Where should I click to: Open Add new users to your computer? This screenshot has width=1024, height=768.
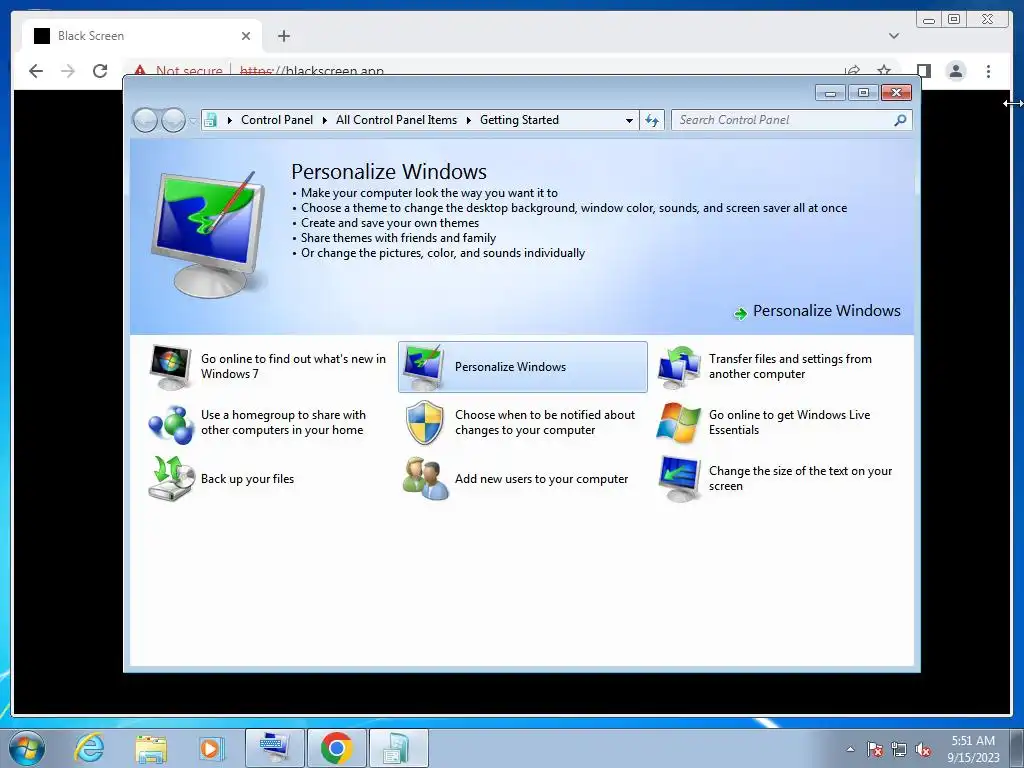click(522, 479)
